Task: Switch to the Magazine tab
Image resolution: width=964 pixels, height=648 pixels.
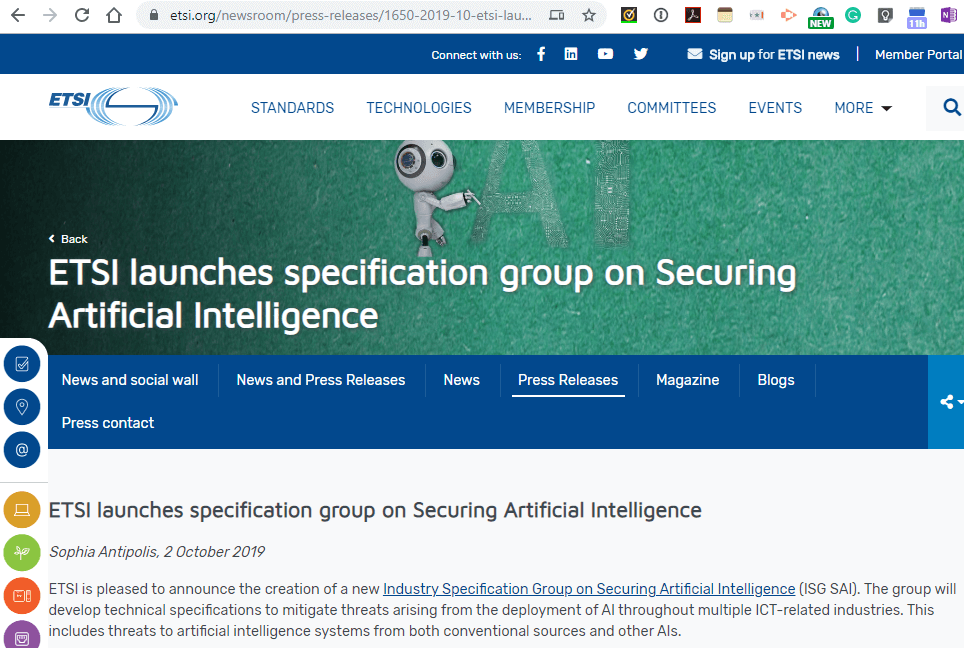Action: (x=687, y=380)
